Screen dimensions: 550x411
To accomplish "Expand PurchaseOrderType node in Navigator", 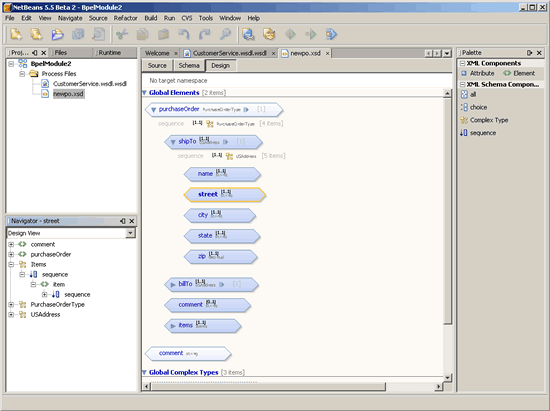I will point(11,304).
